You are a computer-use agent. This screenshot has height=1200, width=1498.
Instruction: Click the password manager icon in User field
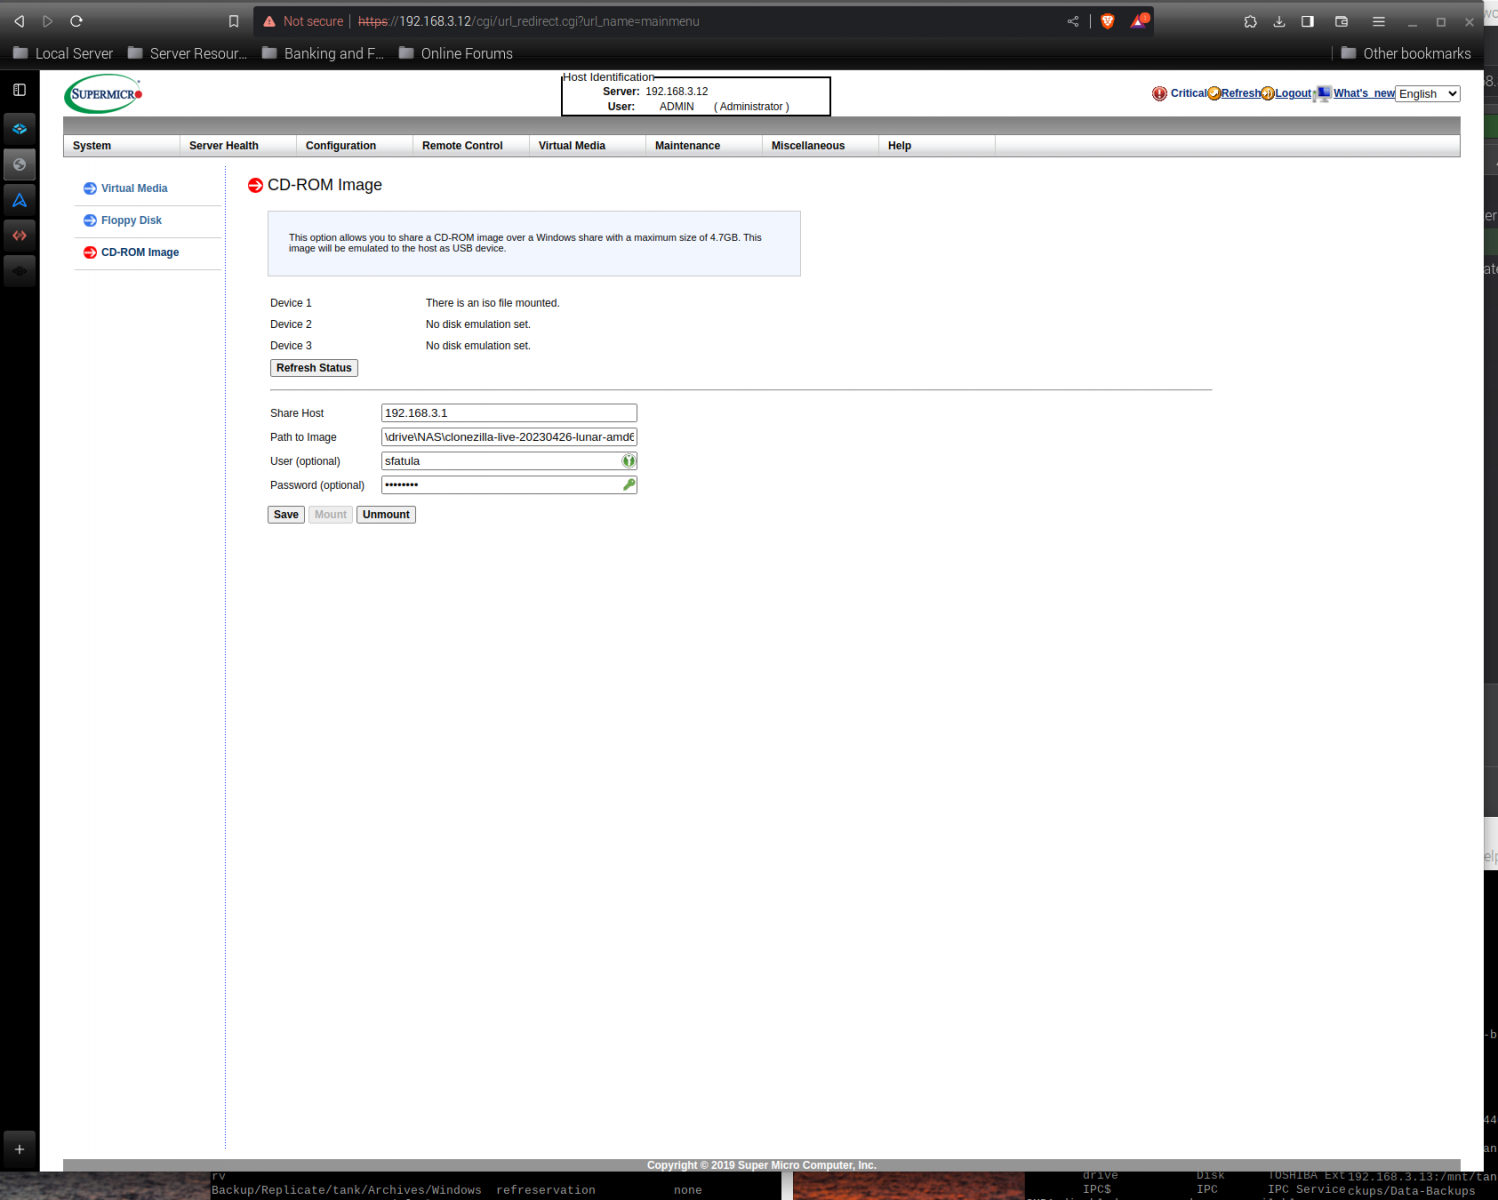[629, 461]
